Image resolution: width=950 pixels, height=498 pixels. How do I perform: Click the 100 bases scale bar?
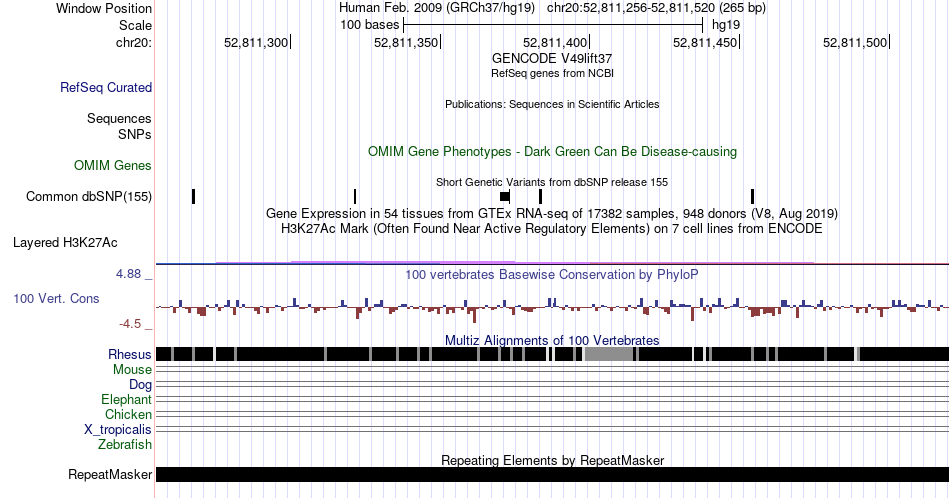point(553,25)
